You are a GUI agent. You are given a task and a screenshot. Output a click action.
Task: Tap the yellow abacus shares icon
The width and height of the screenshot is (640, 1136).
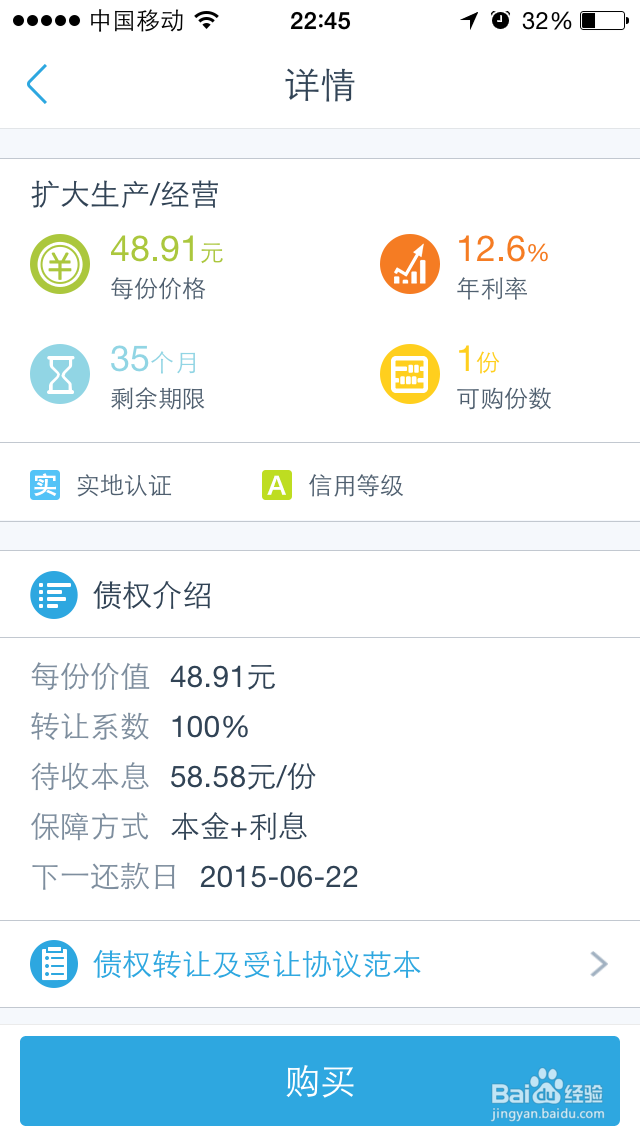click(x=410, y=374)
